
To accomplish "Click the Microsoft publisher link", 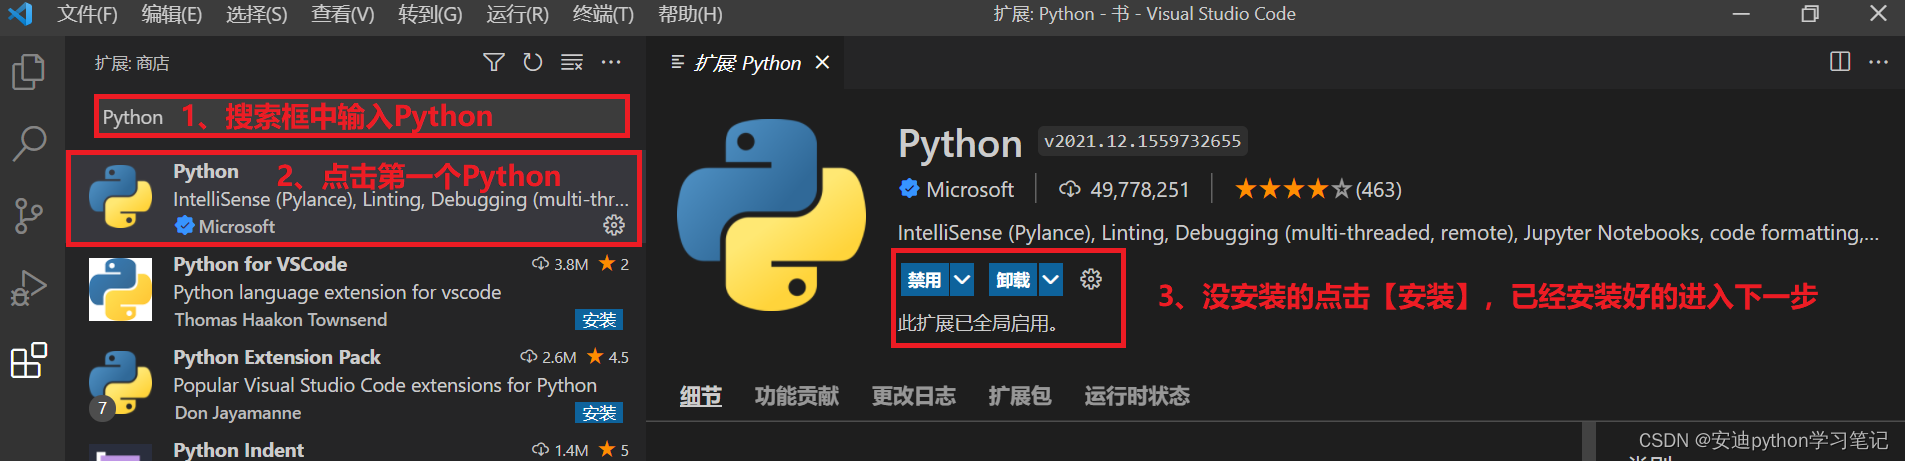I will pos(970,189).
